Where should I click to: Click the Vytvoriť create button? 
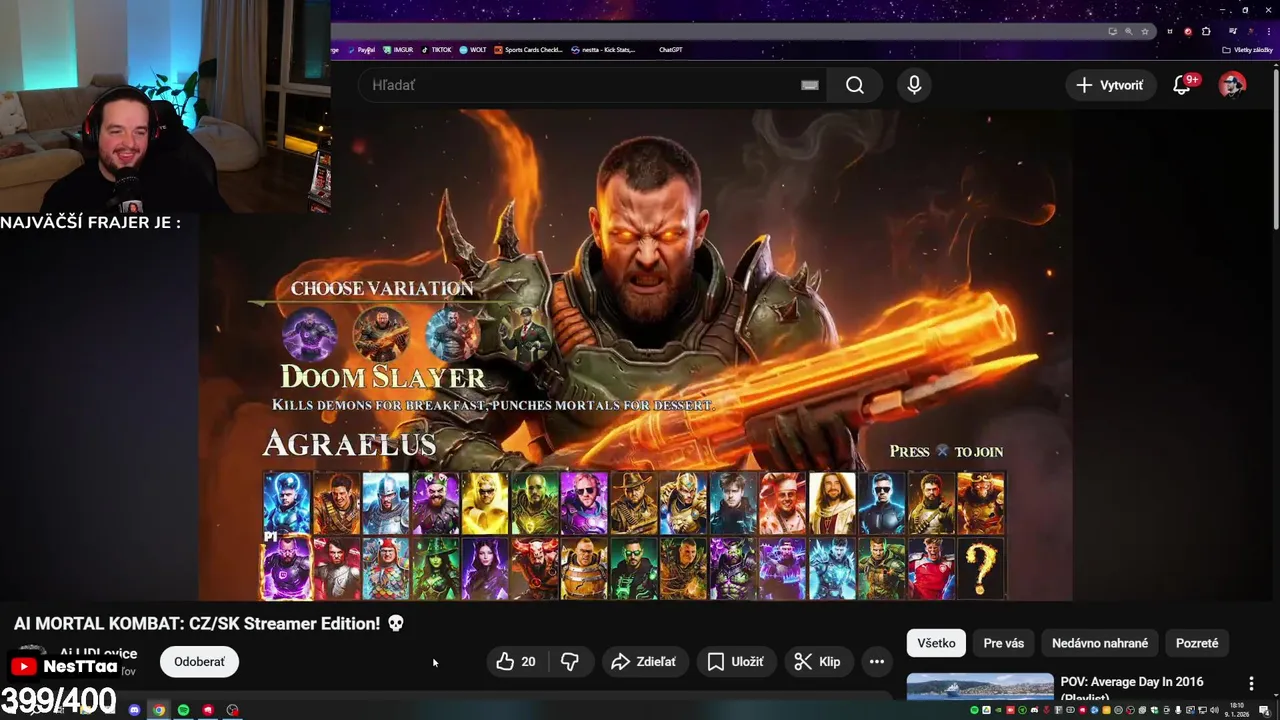coord(1110,85)
